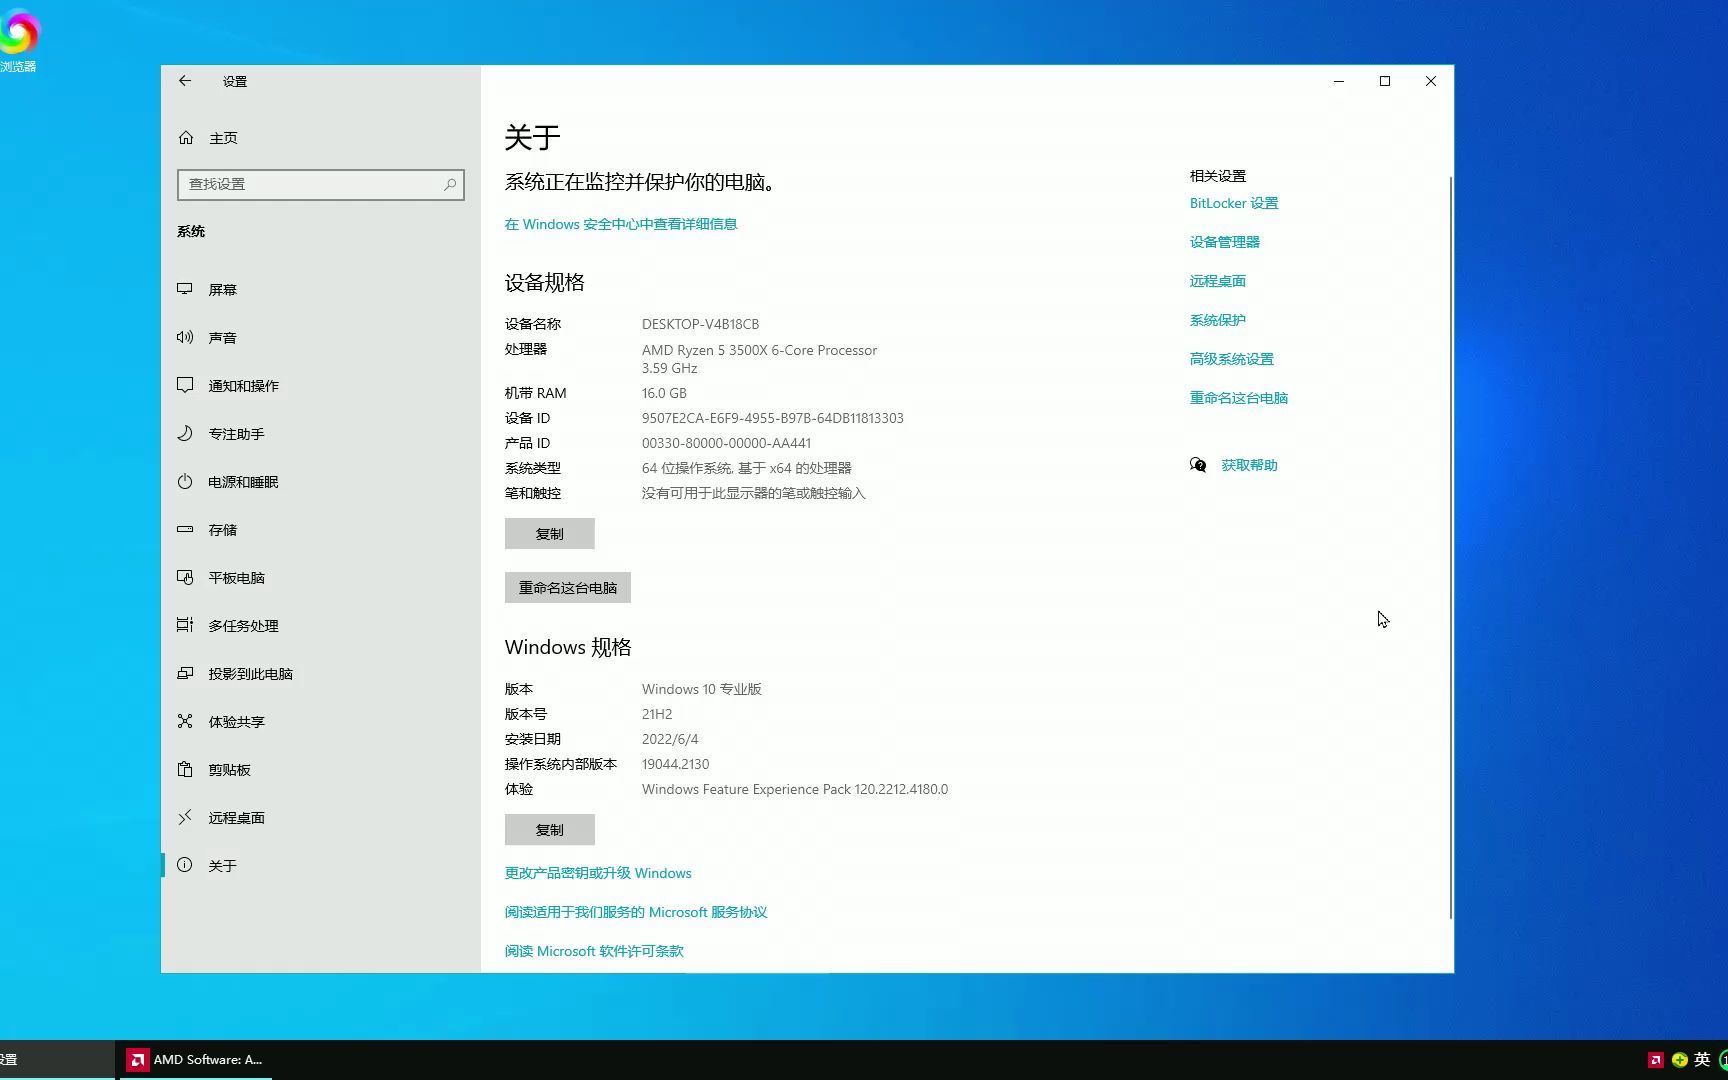
Task: Open 通知和操作 notifications settings
Action: coord(320,385)
